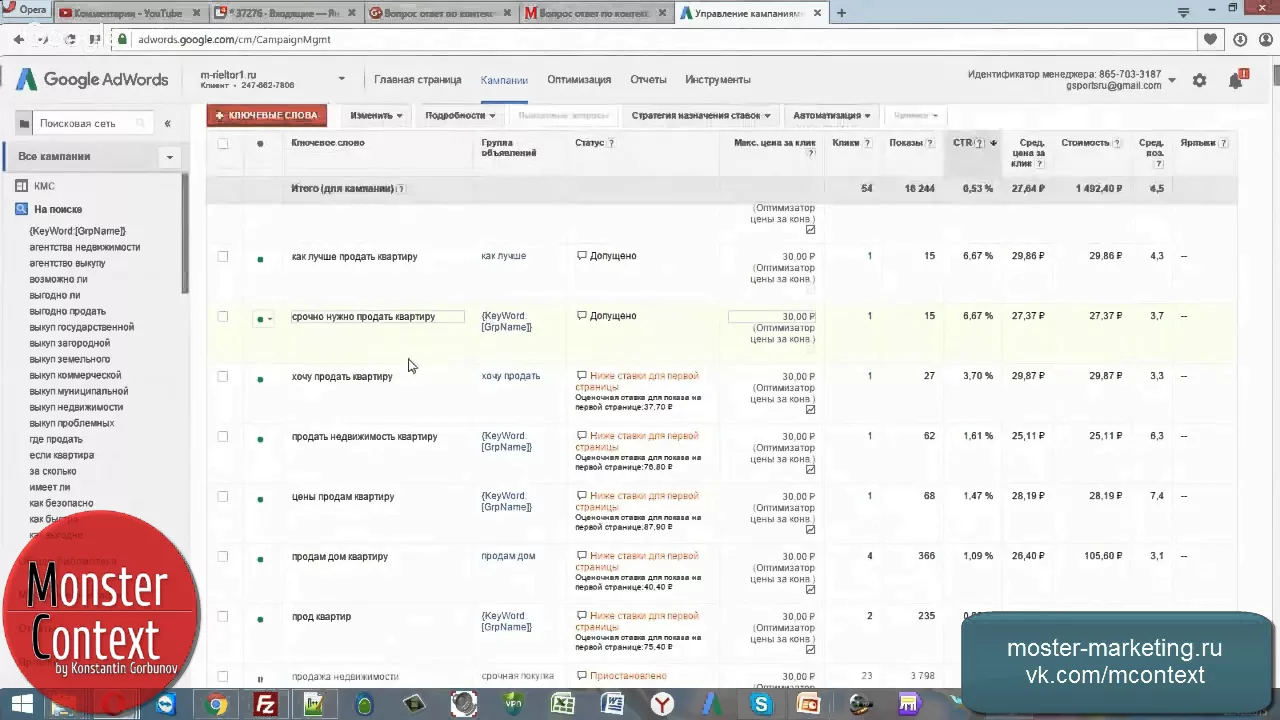The width and height of the screenshot is (1280, 720).
Task: Click the + КЛЮЧЕВЫЕ СЛОВА button
Action: pos(267,115)
